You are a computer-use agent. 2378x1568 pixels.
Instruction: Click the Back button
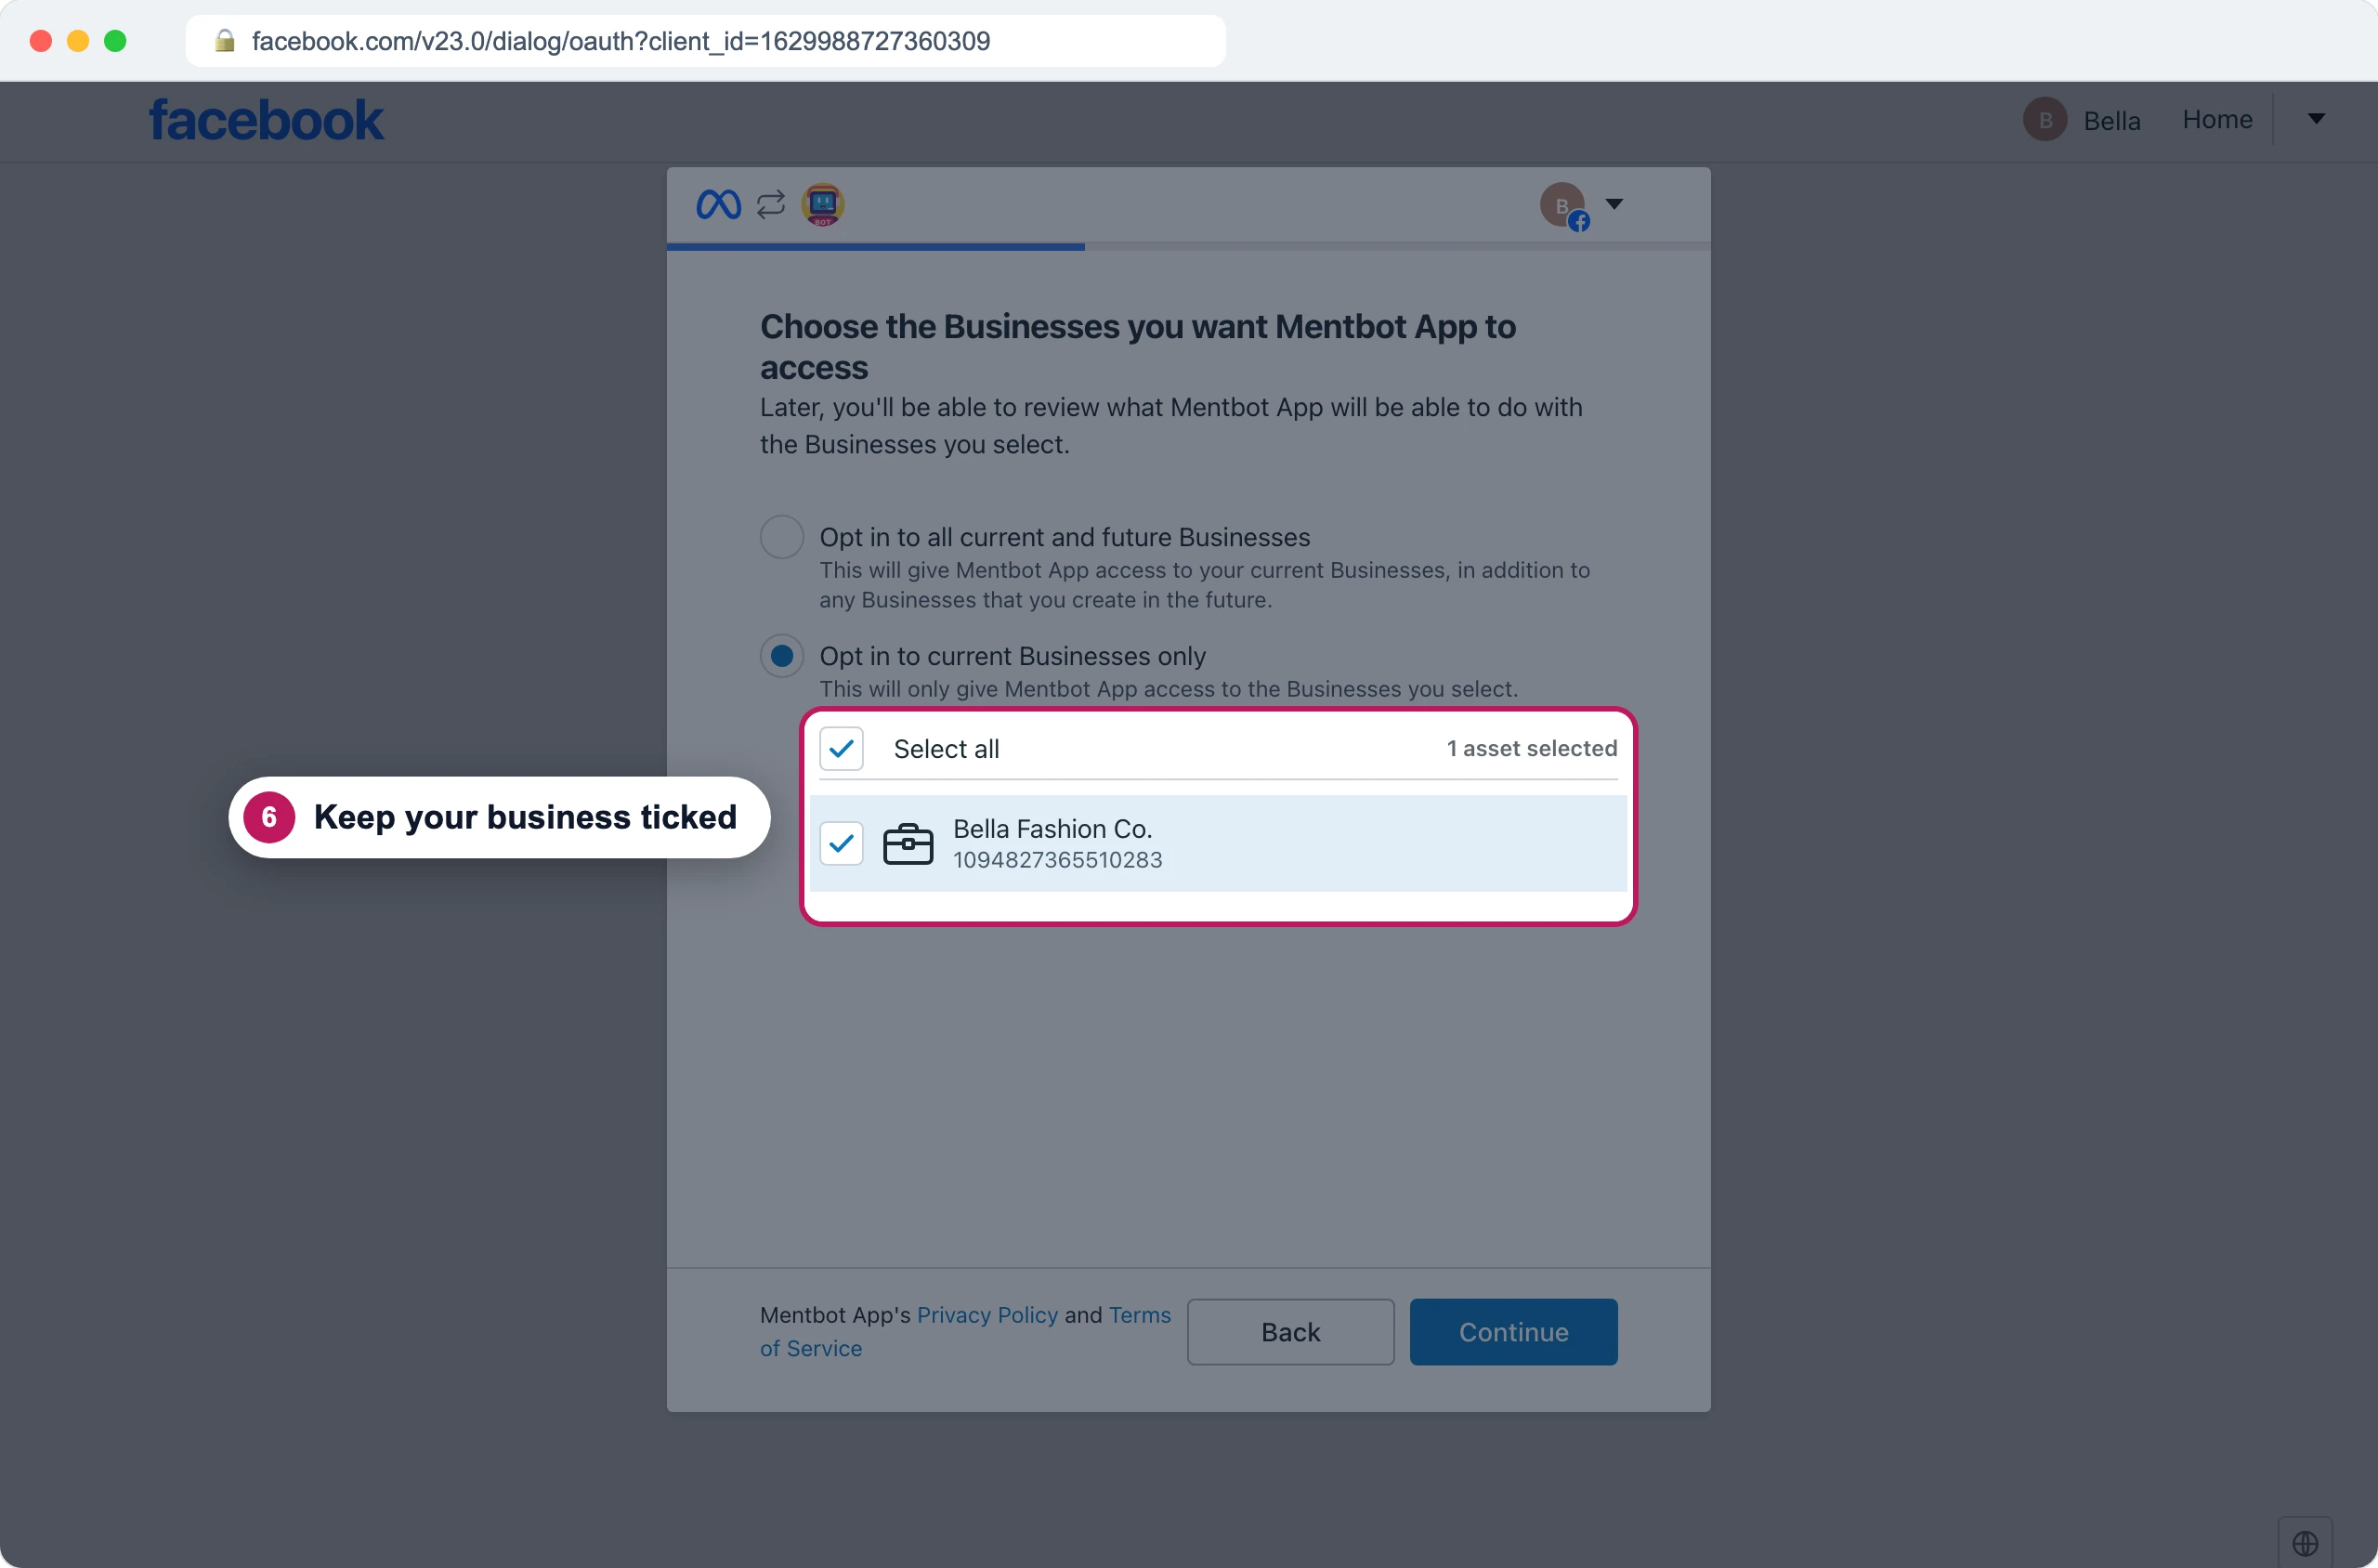point(1290,1332)
